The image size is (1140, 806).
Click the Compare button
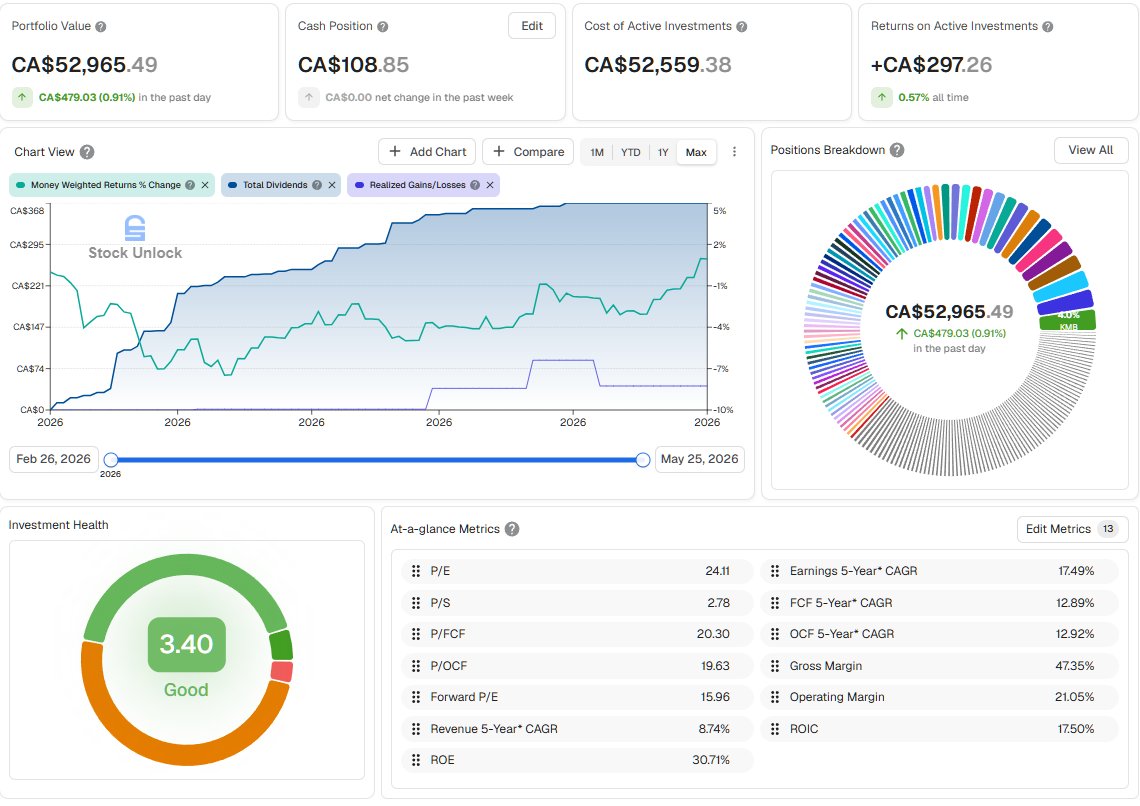pyautogui.click(x=529, y=152)
